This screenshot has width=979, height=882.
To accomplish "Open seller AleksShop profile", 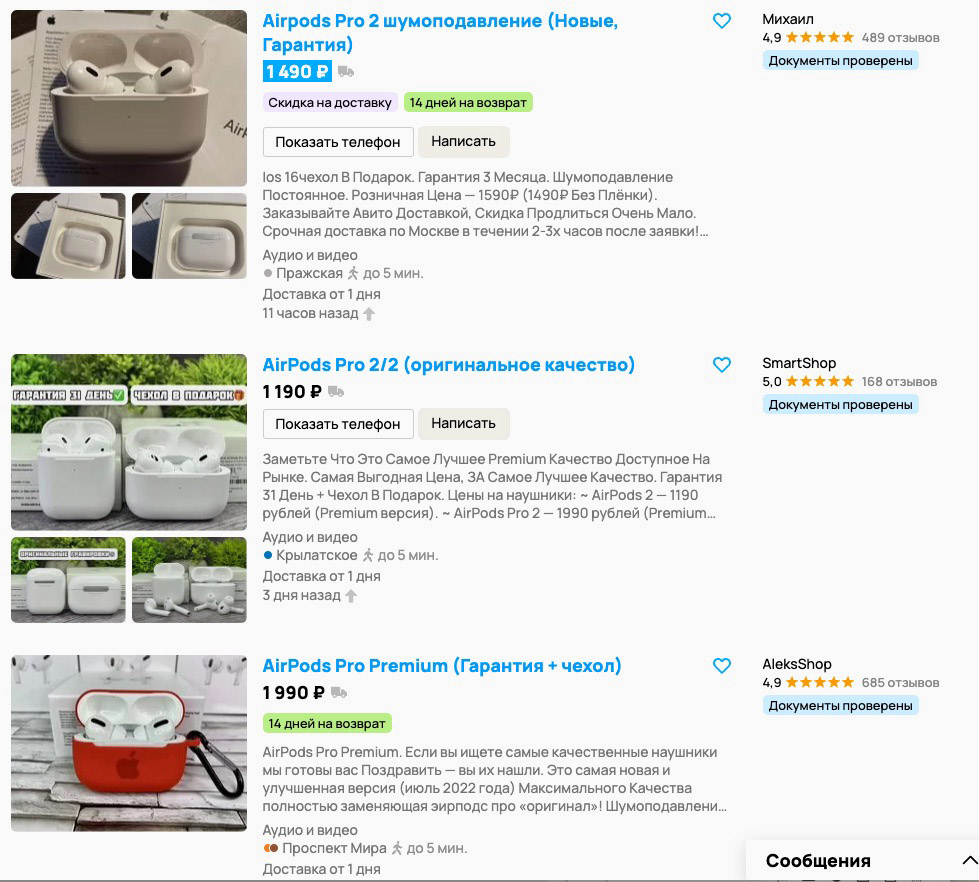I will (797, 664).
